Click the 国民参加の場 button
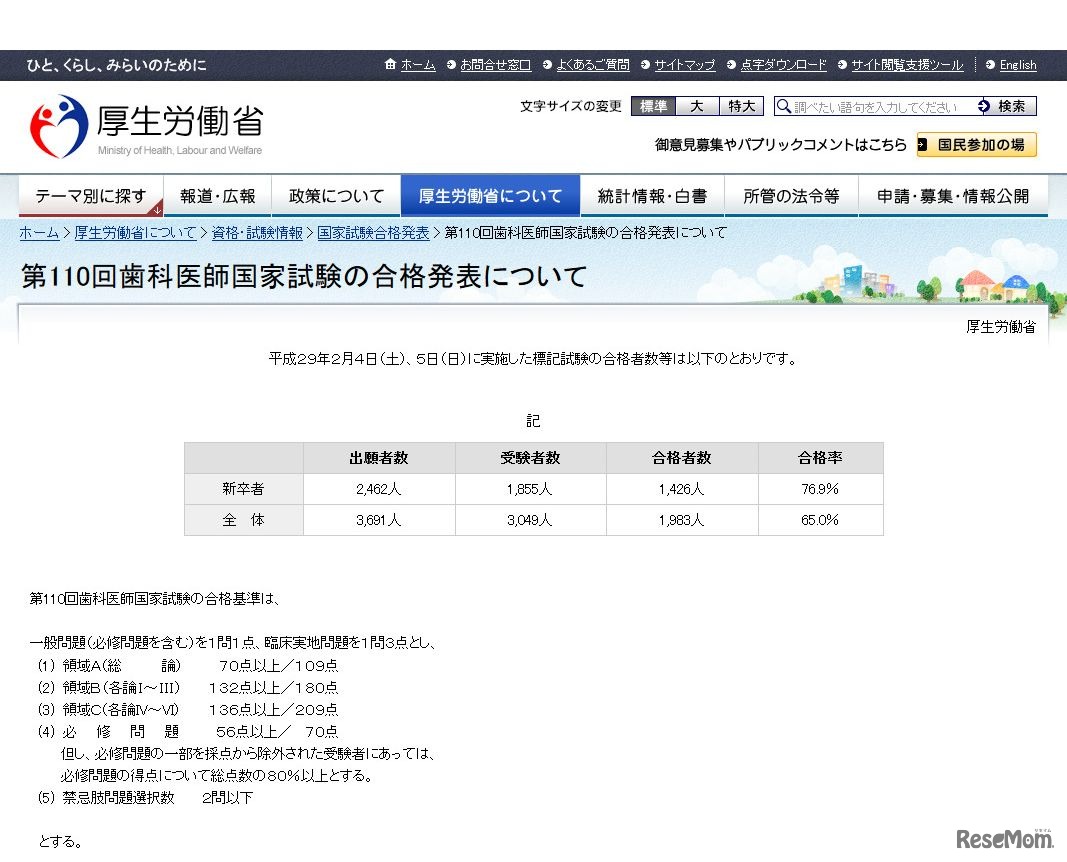This screenshot has height=862, width=1067. 976,144
